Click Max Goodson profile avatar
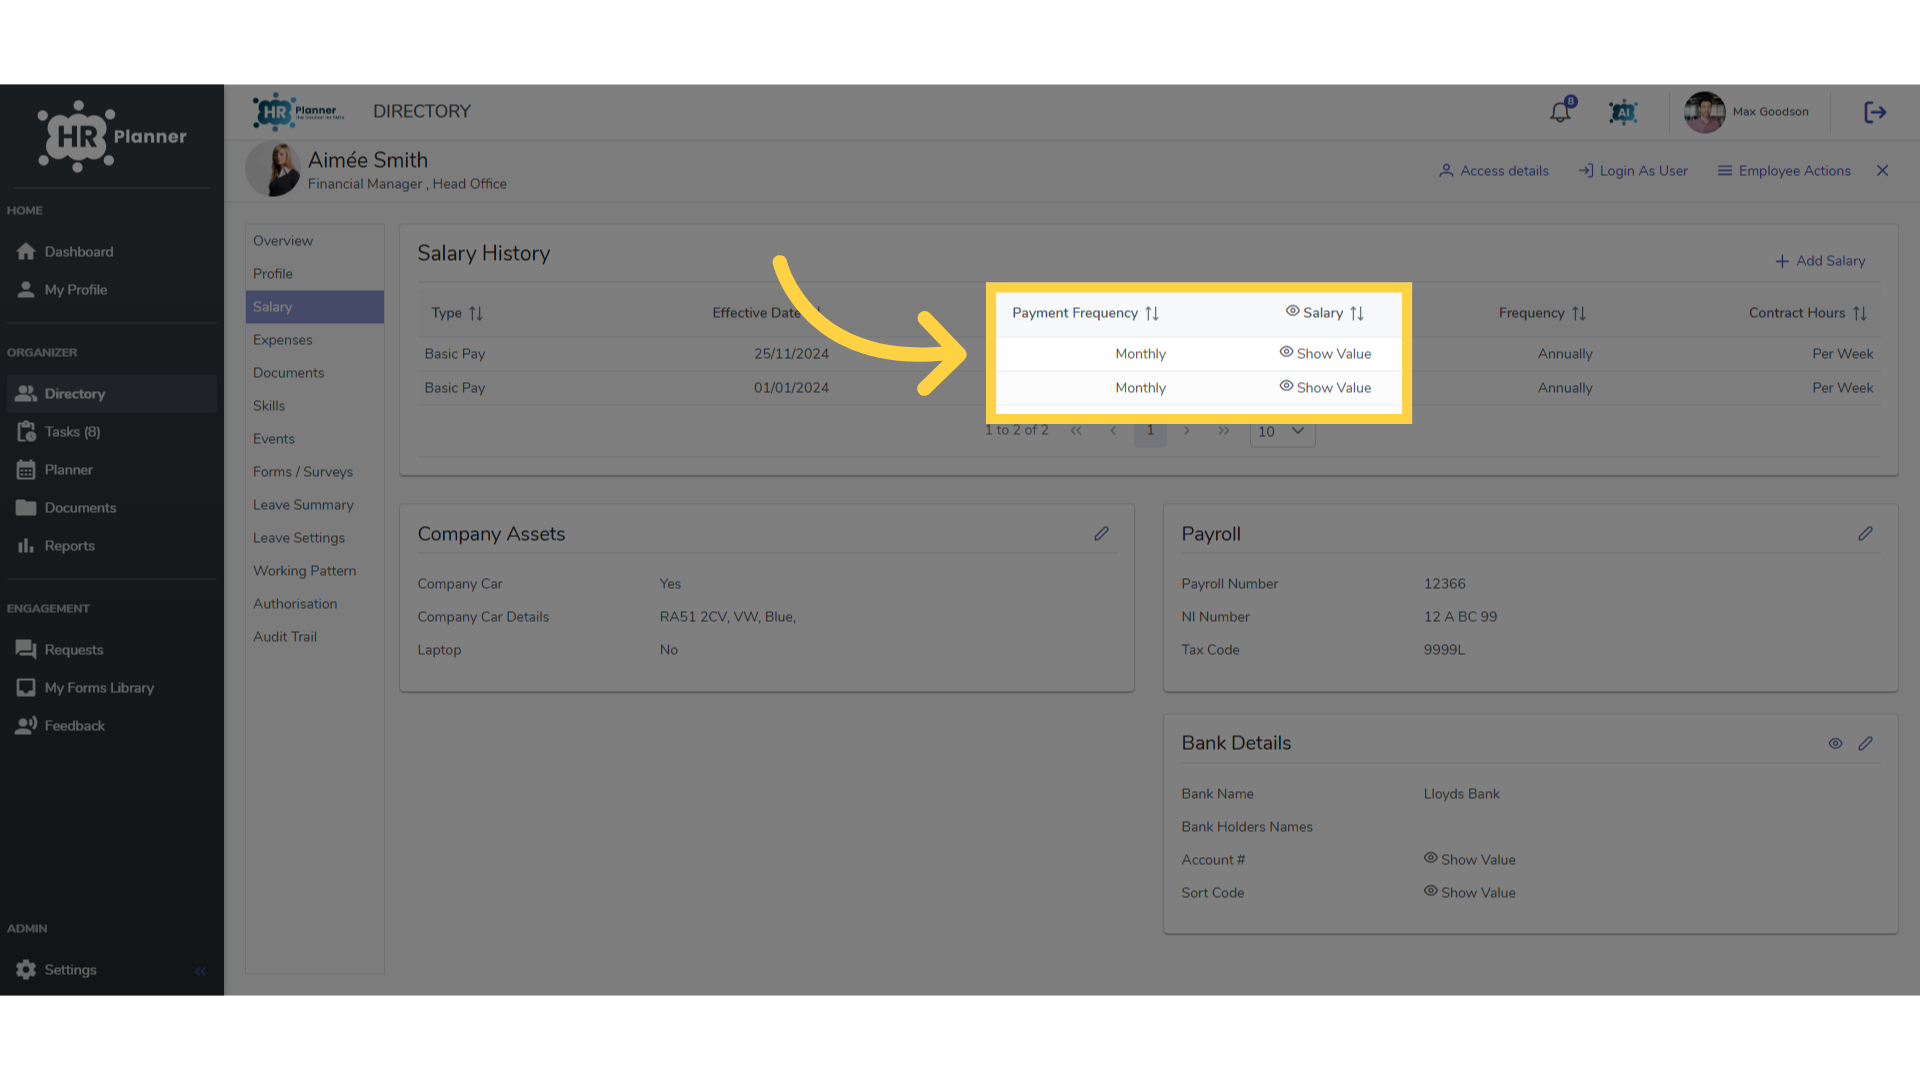Image resolution: width=1920 pixels, height=1080 pixels. pos(1704,112)
